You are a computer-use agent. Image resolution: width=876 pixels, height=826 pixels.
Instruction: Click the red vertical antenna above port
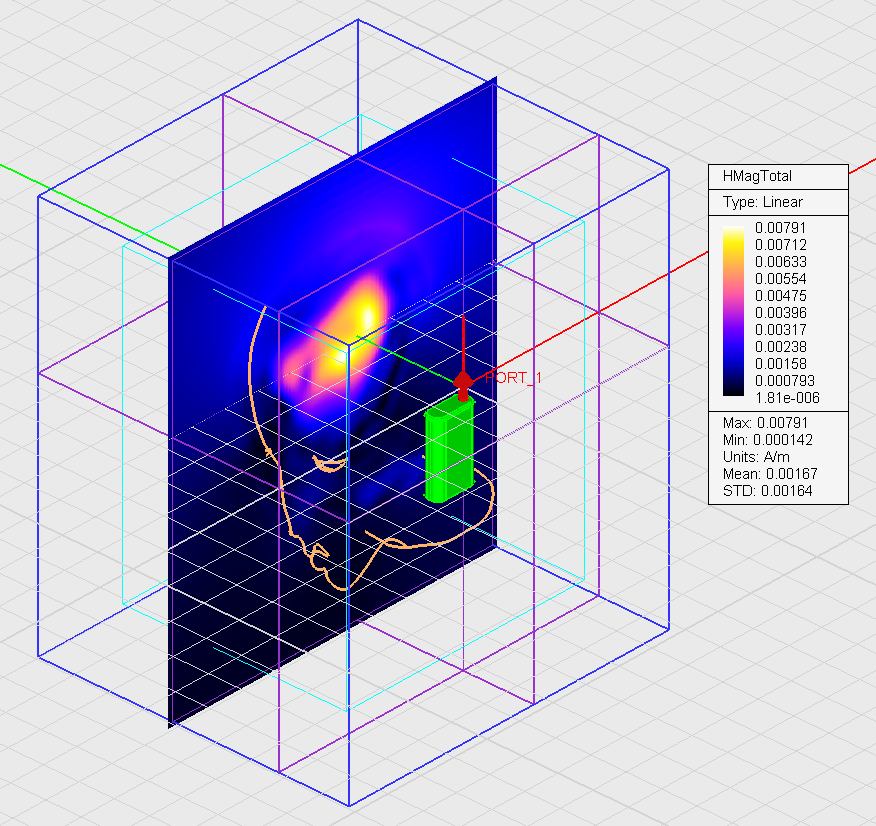pos(463,345)
